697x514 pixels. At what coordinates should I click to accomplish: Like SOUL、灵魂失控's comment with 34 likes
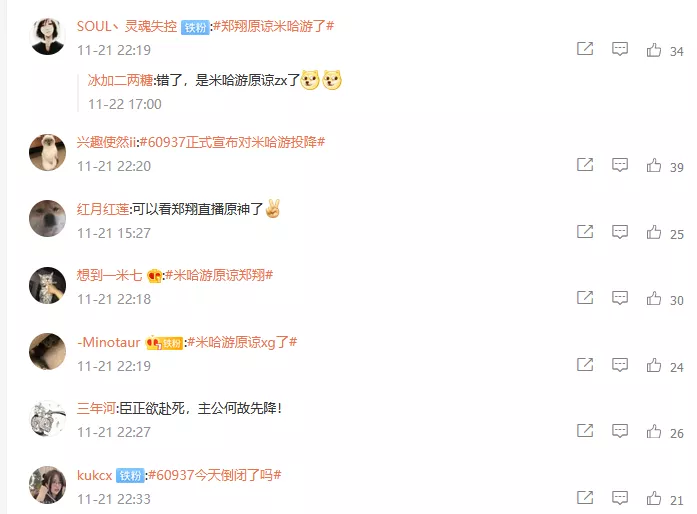click(x=653, y=50)
